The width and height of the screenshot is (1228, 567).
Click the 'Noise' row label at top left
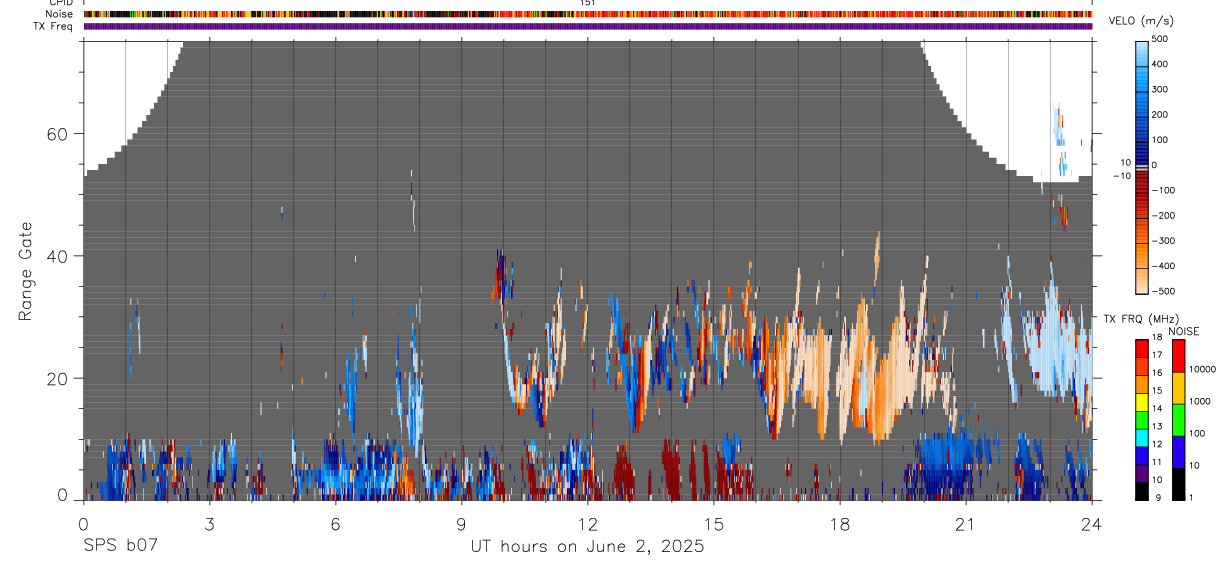(59, 14)
